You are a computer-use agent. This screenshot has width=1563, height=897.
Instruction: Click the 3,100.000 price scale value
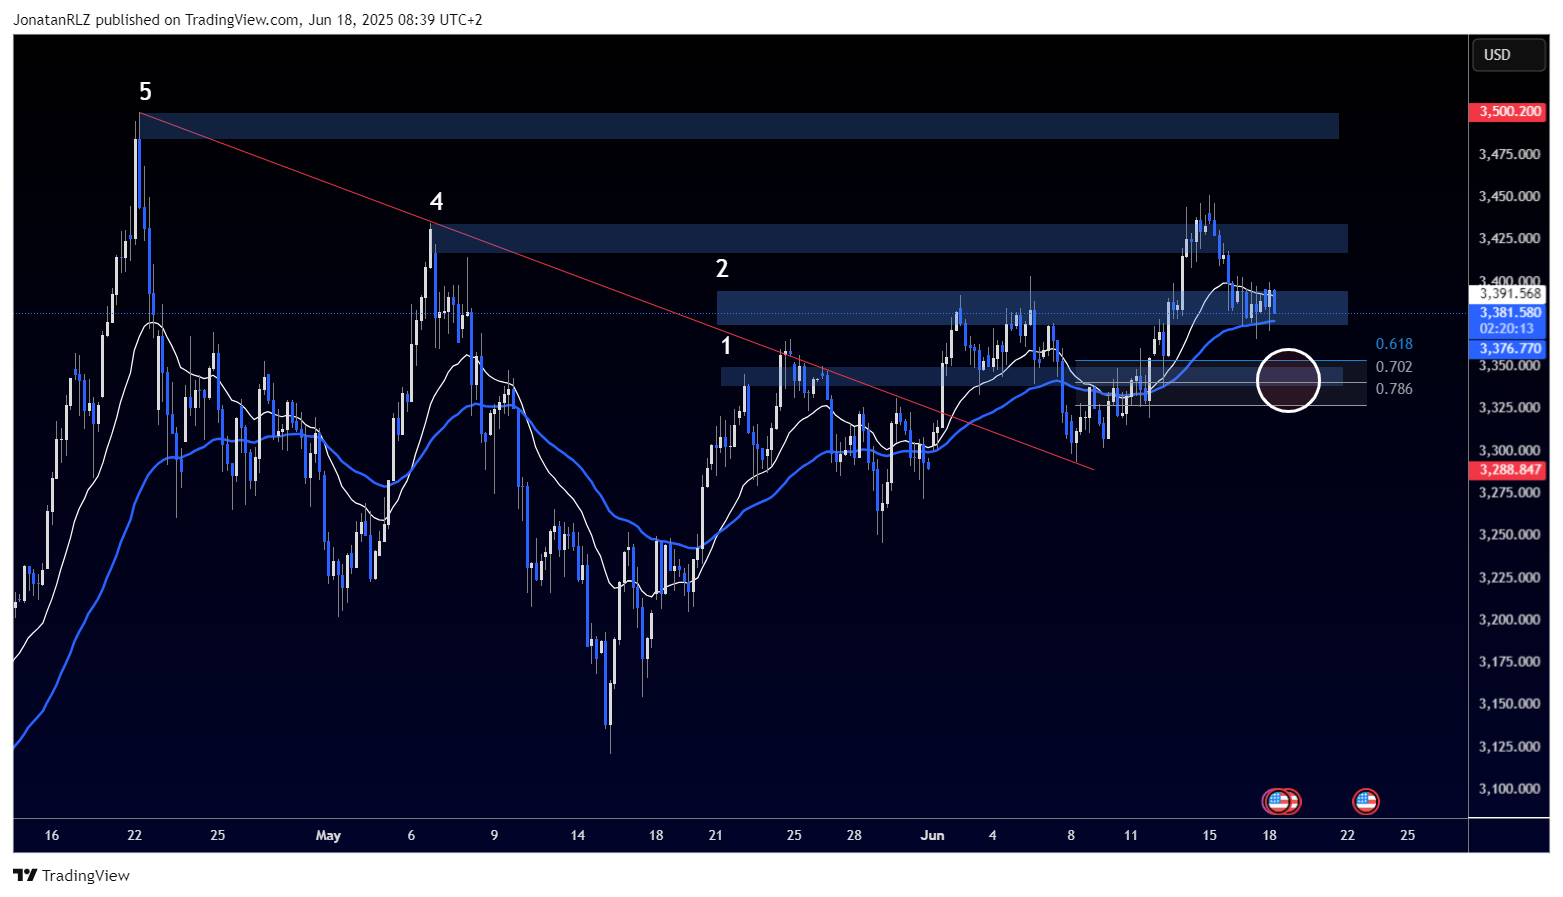1509,788
